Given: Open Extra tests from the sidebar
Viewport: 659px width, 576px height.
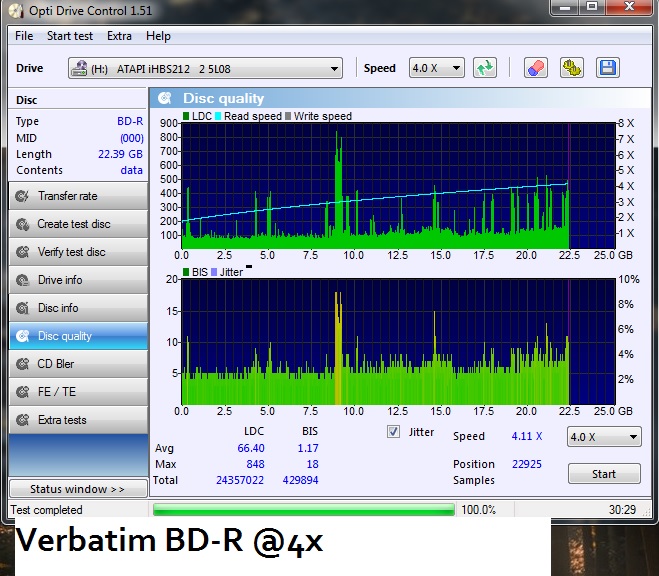Looking at the screenshot, I should pos(78,420).
